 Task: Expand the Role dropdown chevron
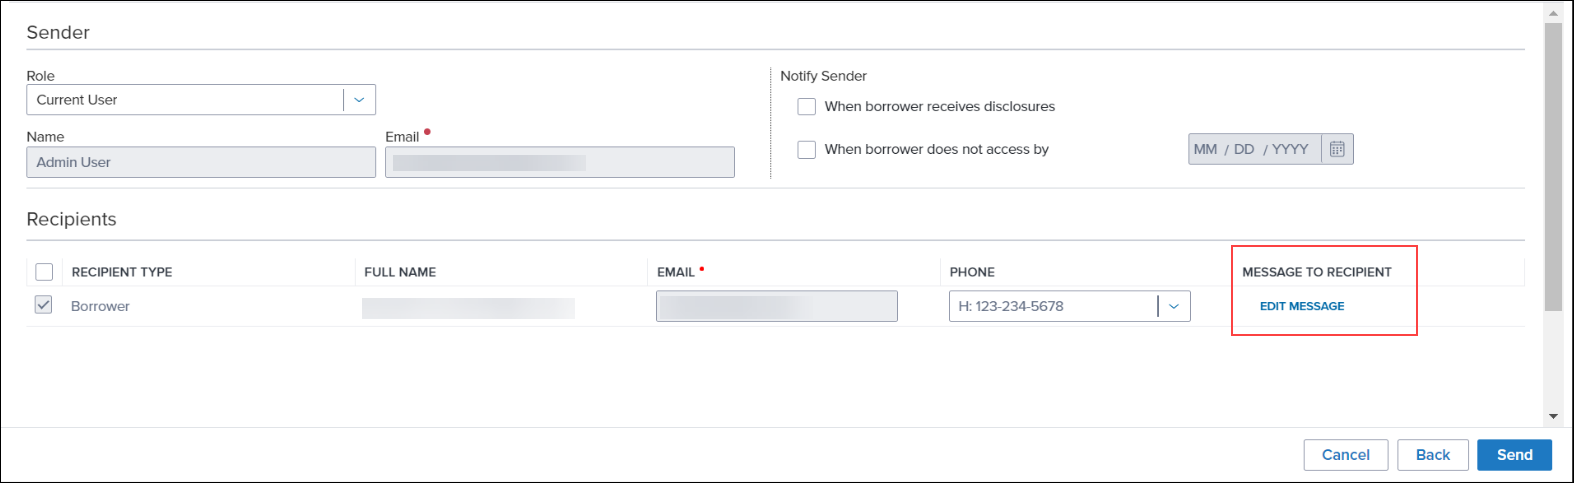click(x=359, y=100)
